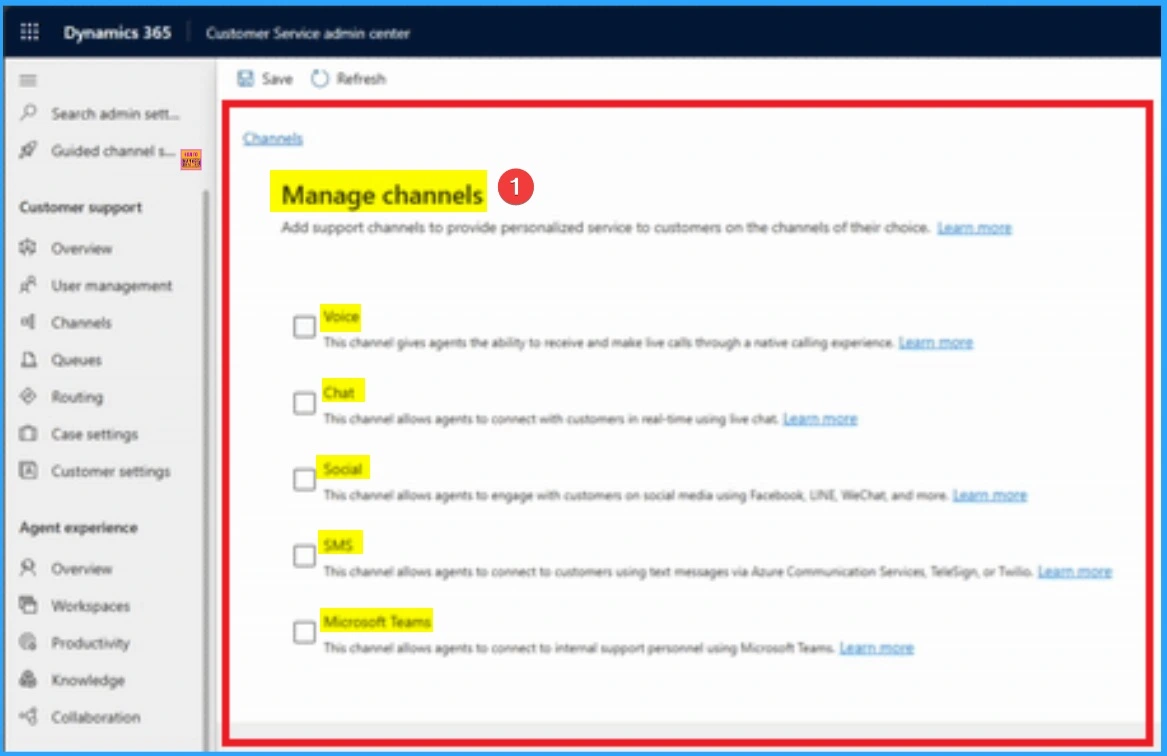Screen dimensions: 1167x756
Task: Click the Productivity icon
Action: click(28, 642)
